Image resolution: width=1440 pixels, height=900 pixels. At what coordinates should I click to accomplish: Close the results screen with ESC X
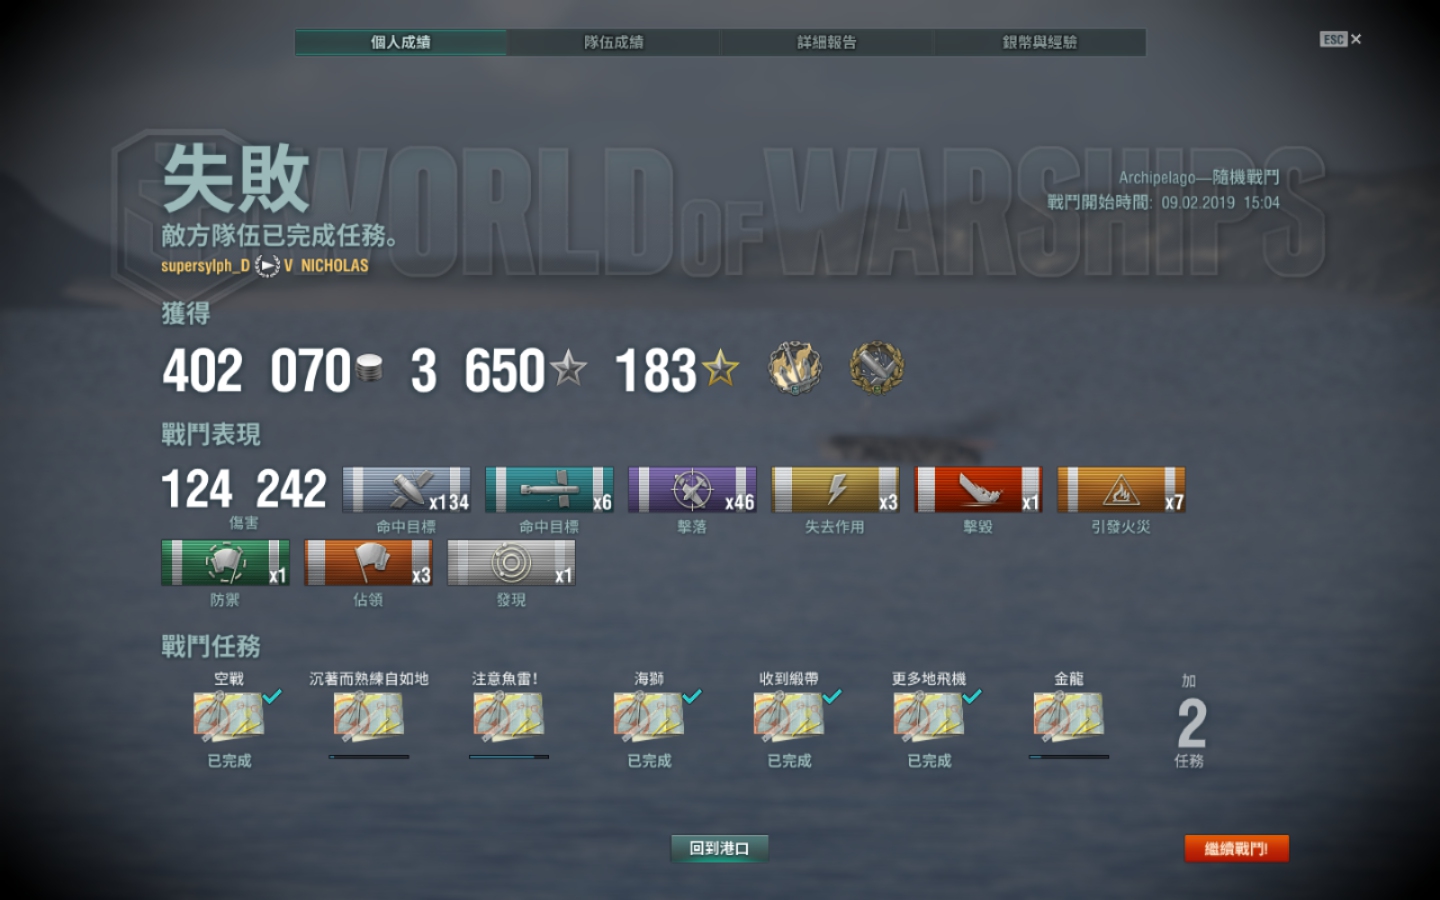pyautogui.click(x=1341, y=39)
